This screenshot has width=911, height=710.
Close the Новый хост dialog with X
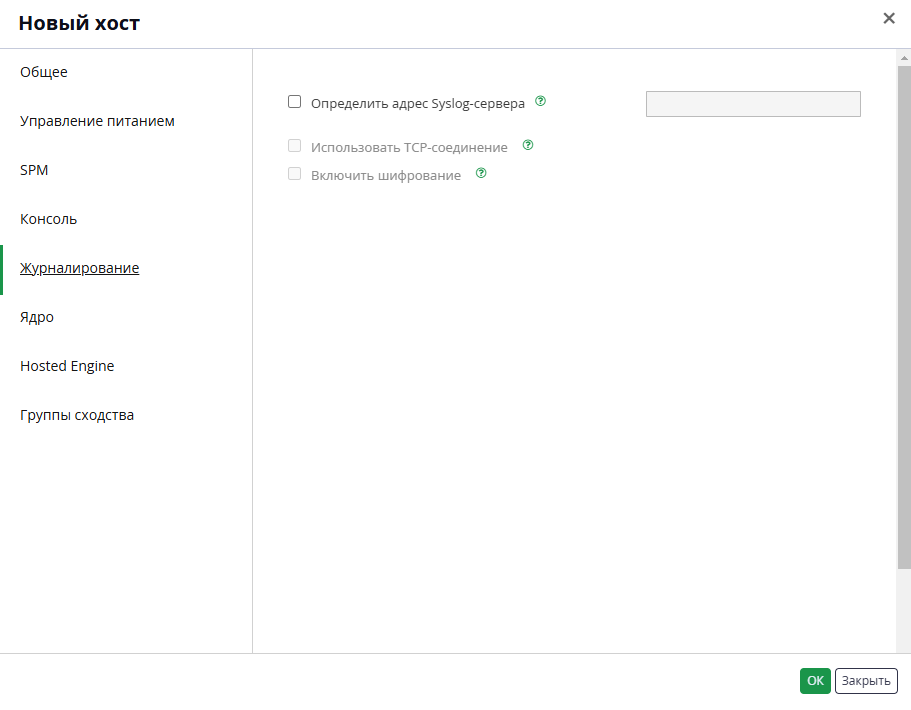[x=889, y=18]
